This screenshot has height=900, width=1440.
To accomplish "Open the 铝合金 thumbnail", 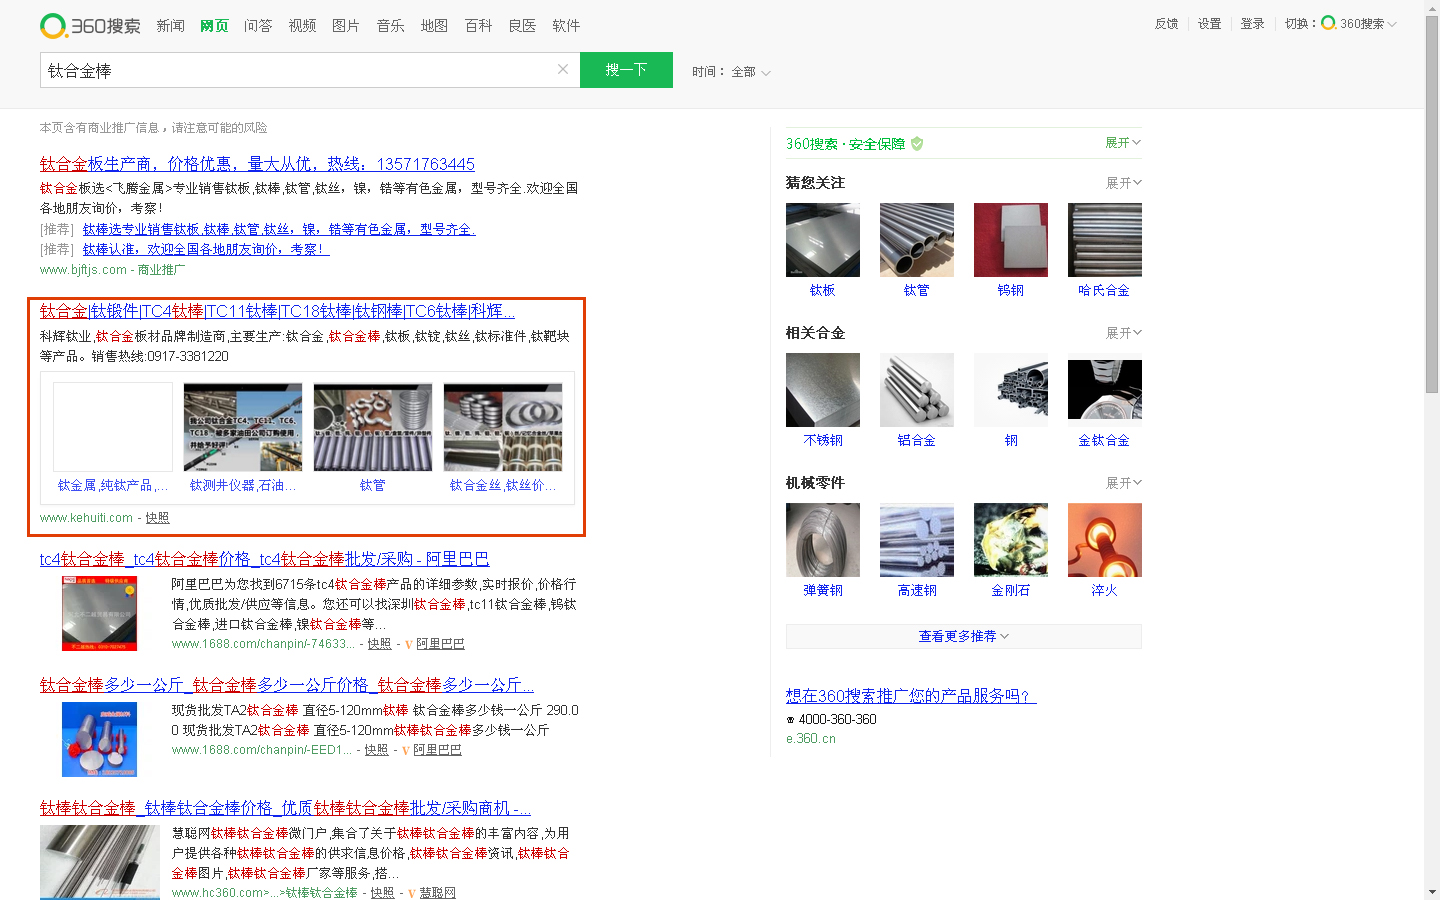I will [x=917, y=390].
